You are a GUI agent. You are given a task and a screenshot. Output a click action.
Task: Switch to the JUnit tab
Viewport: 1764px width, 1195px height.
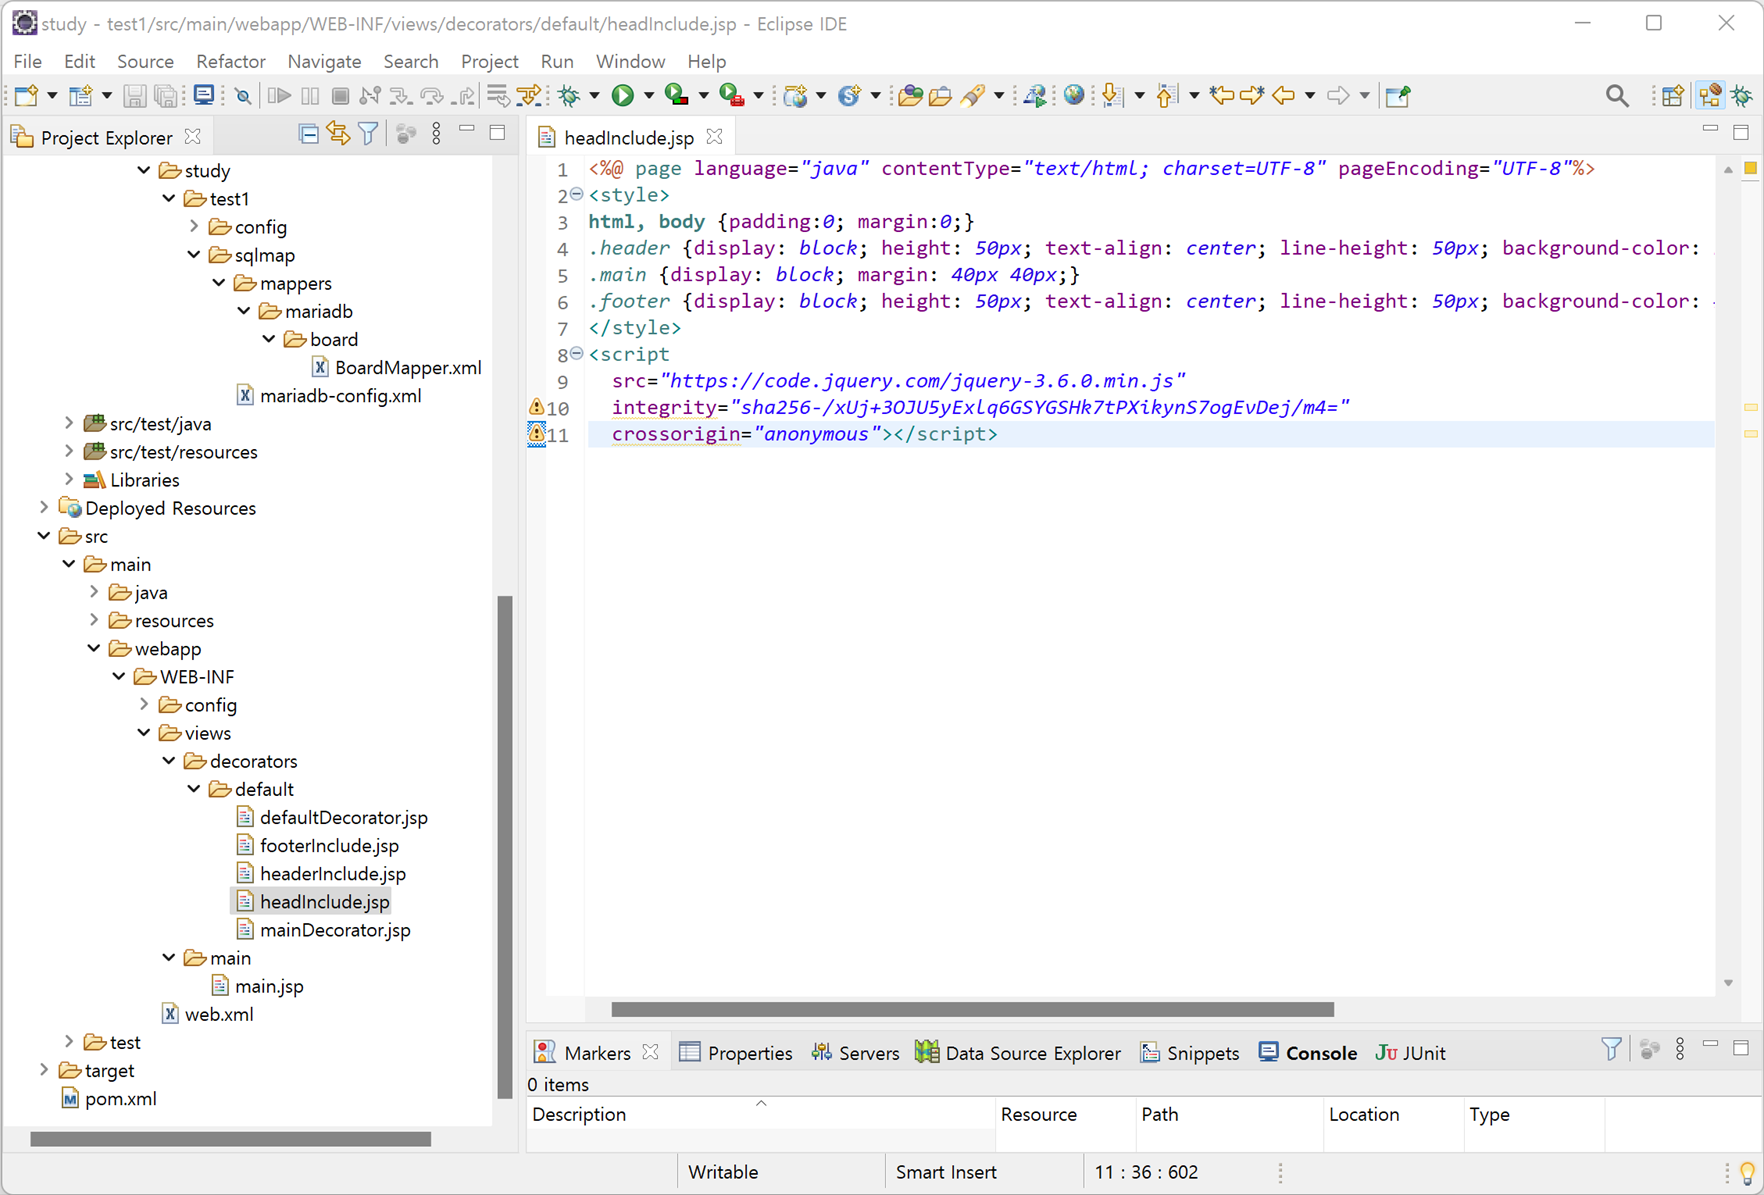(1410, 1052)
